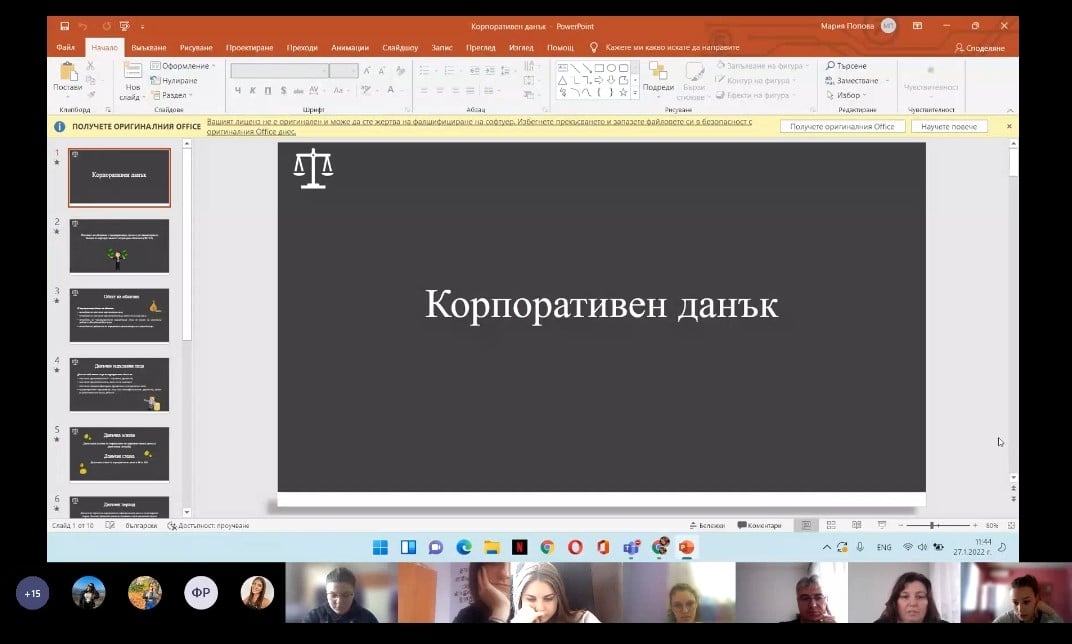Switch to the Slide Show (Слайдшоу) tab

click(x=400, y=47)
